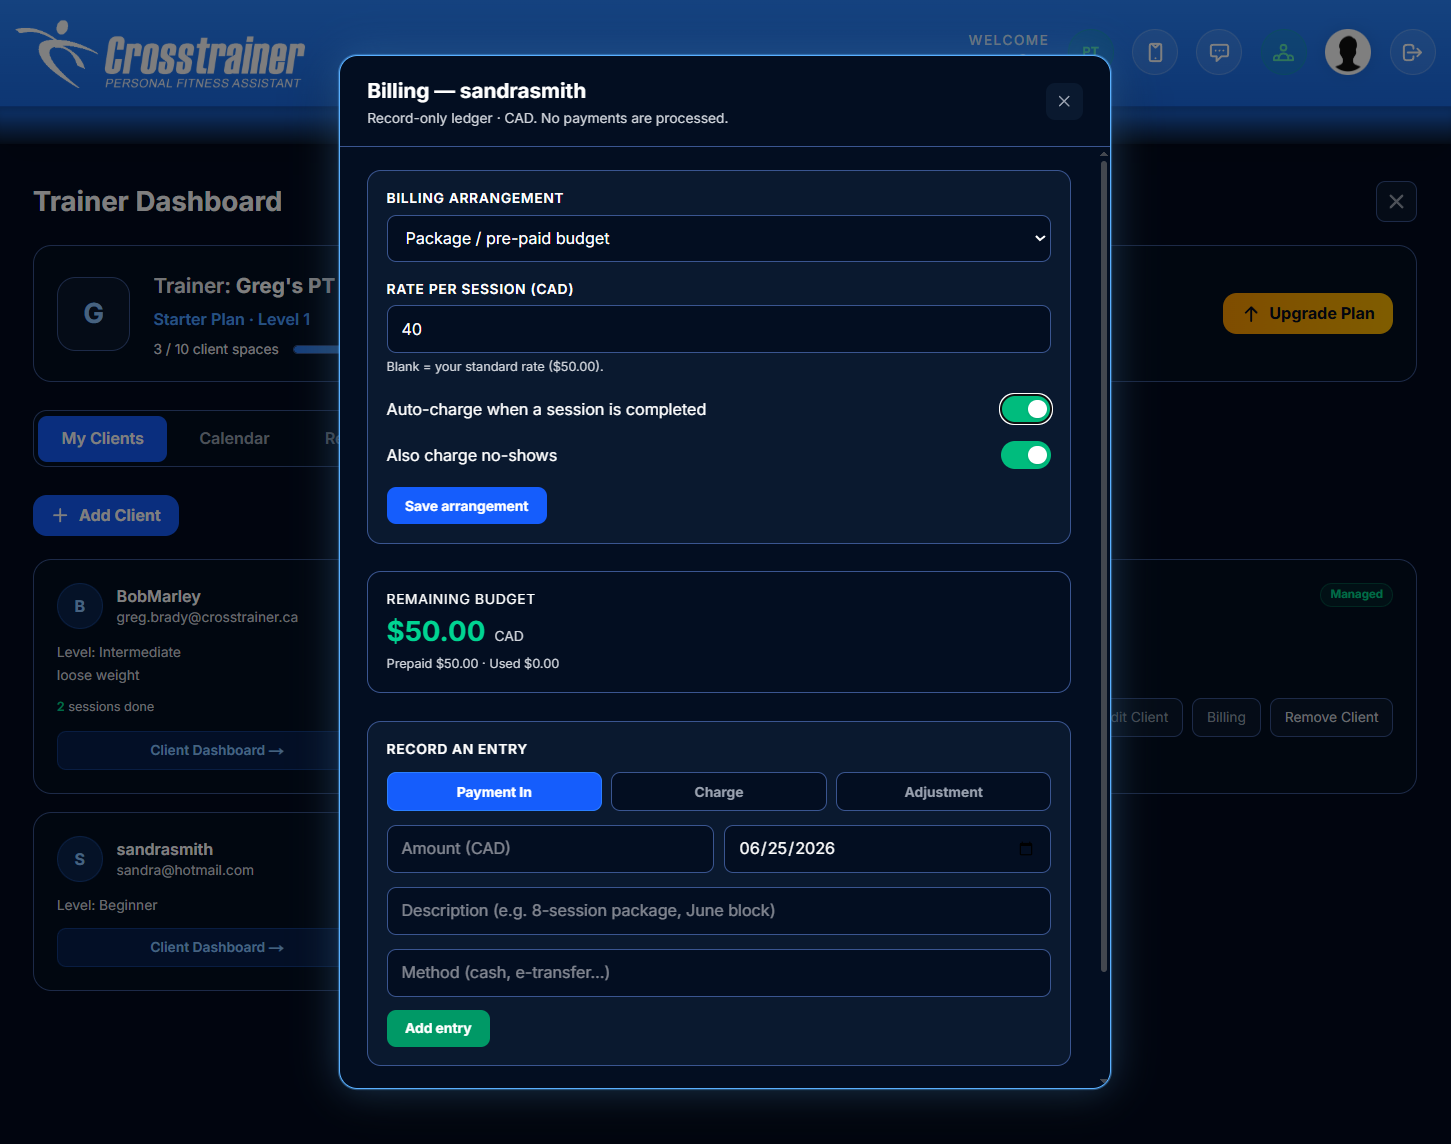Click the $50.00 remaining budget value
Screen dimensions: 1451x1144
pos(436,631)
